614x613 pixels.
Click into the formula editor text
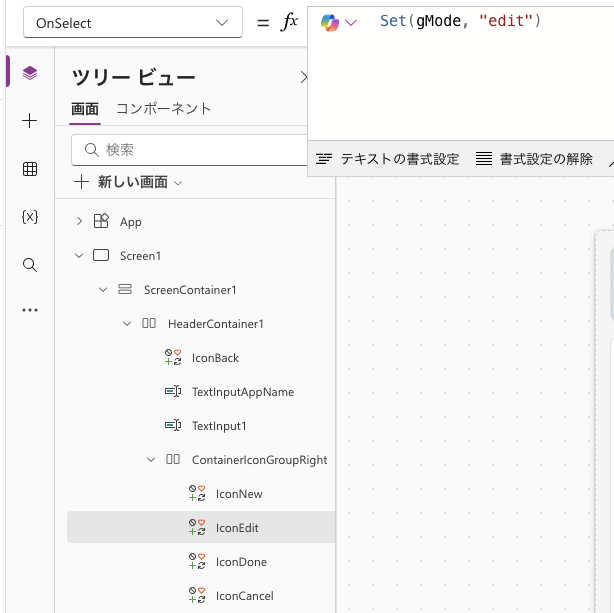tap(460, 20)
